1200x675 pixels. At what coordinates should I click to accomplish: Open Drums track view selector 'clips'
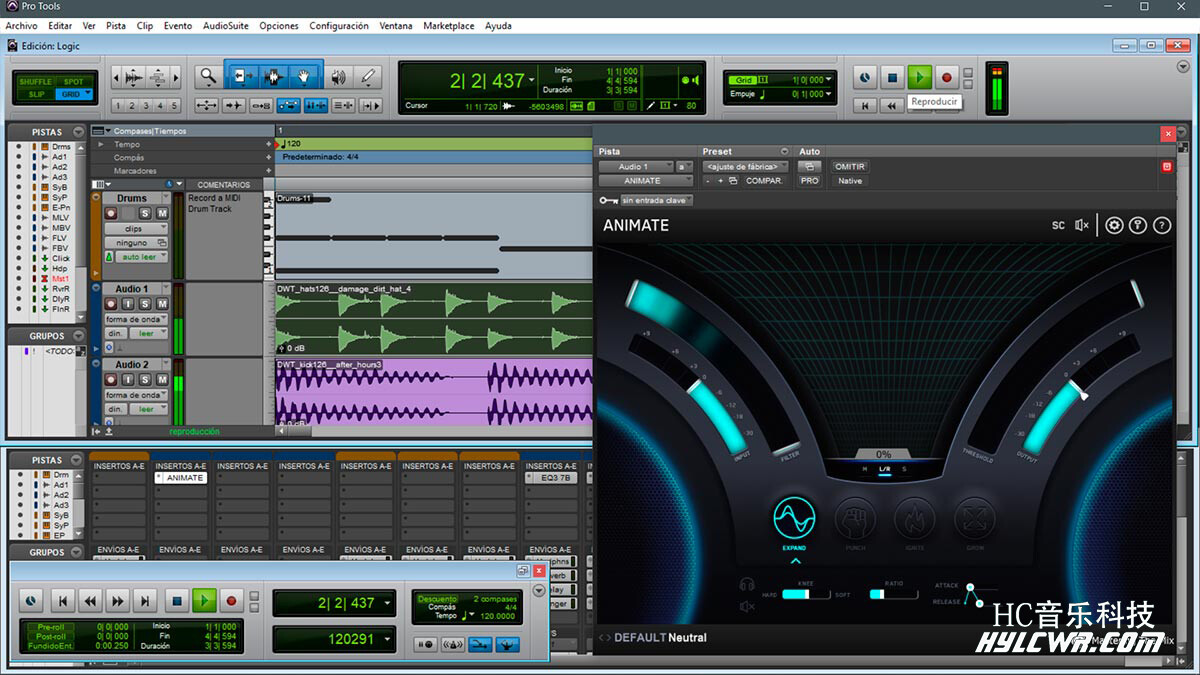[136, 229]
